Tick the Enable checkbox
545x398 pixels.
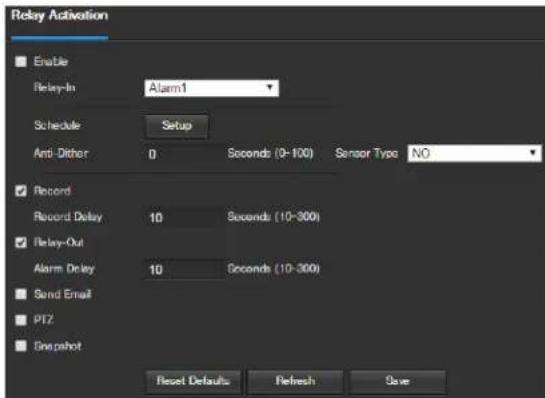click(x=21, y=62)
